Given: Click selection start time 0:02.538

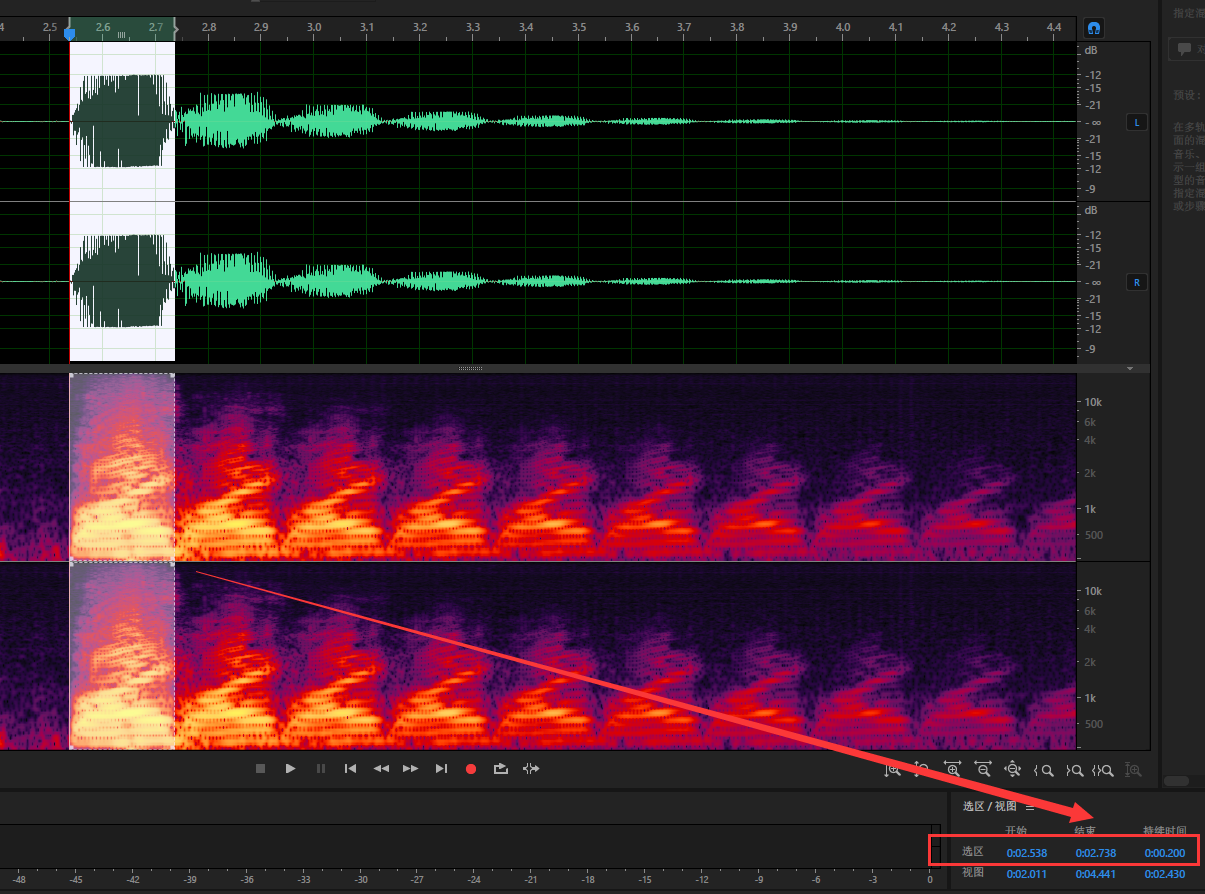Looking at the screenshot, I should click(1027, 853).
